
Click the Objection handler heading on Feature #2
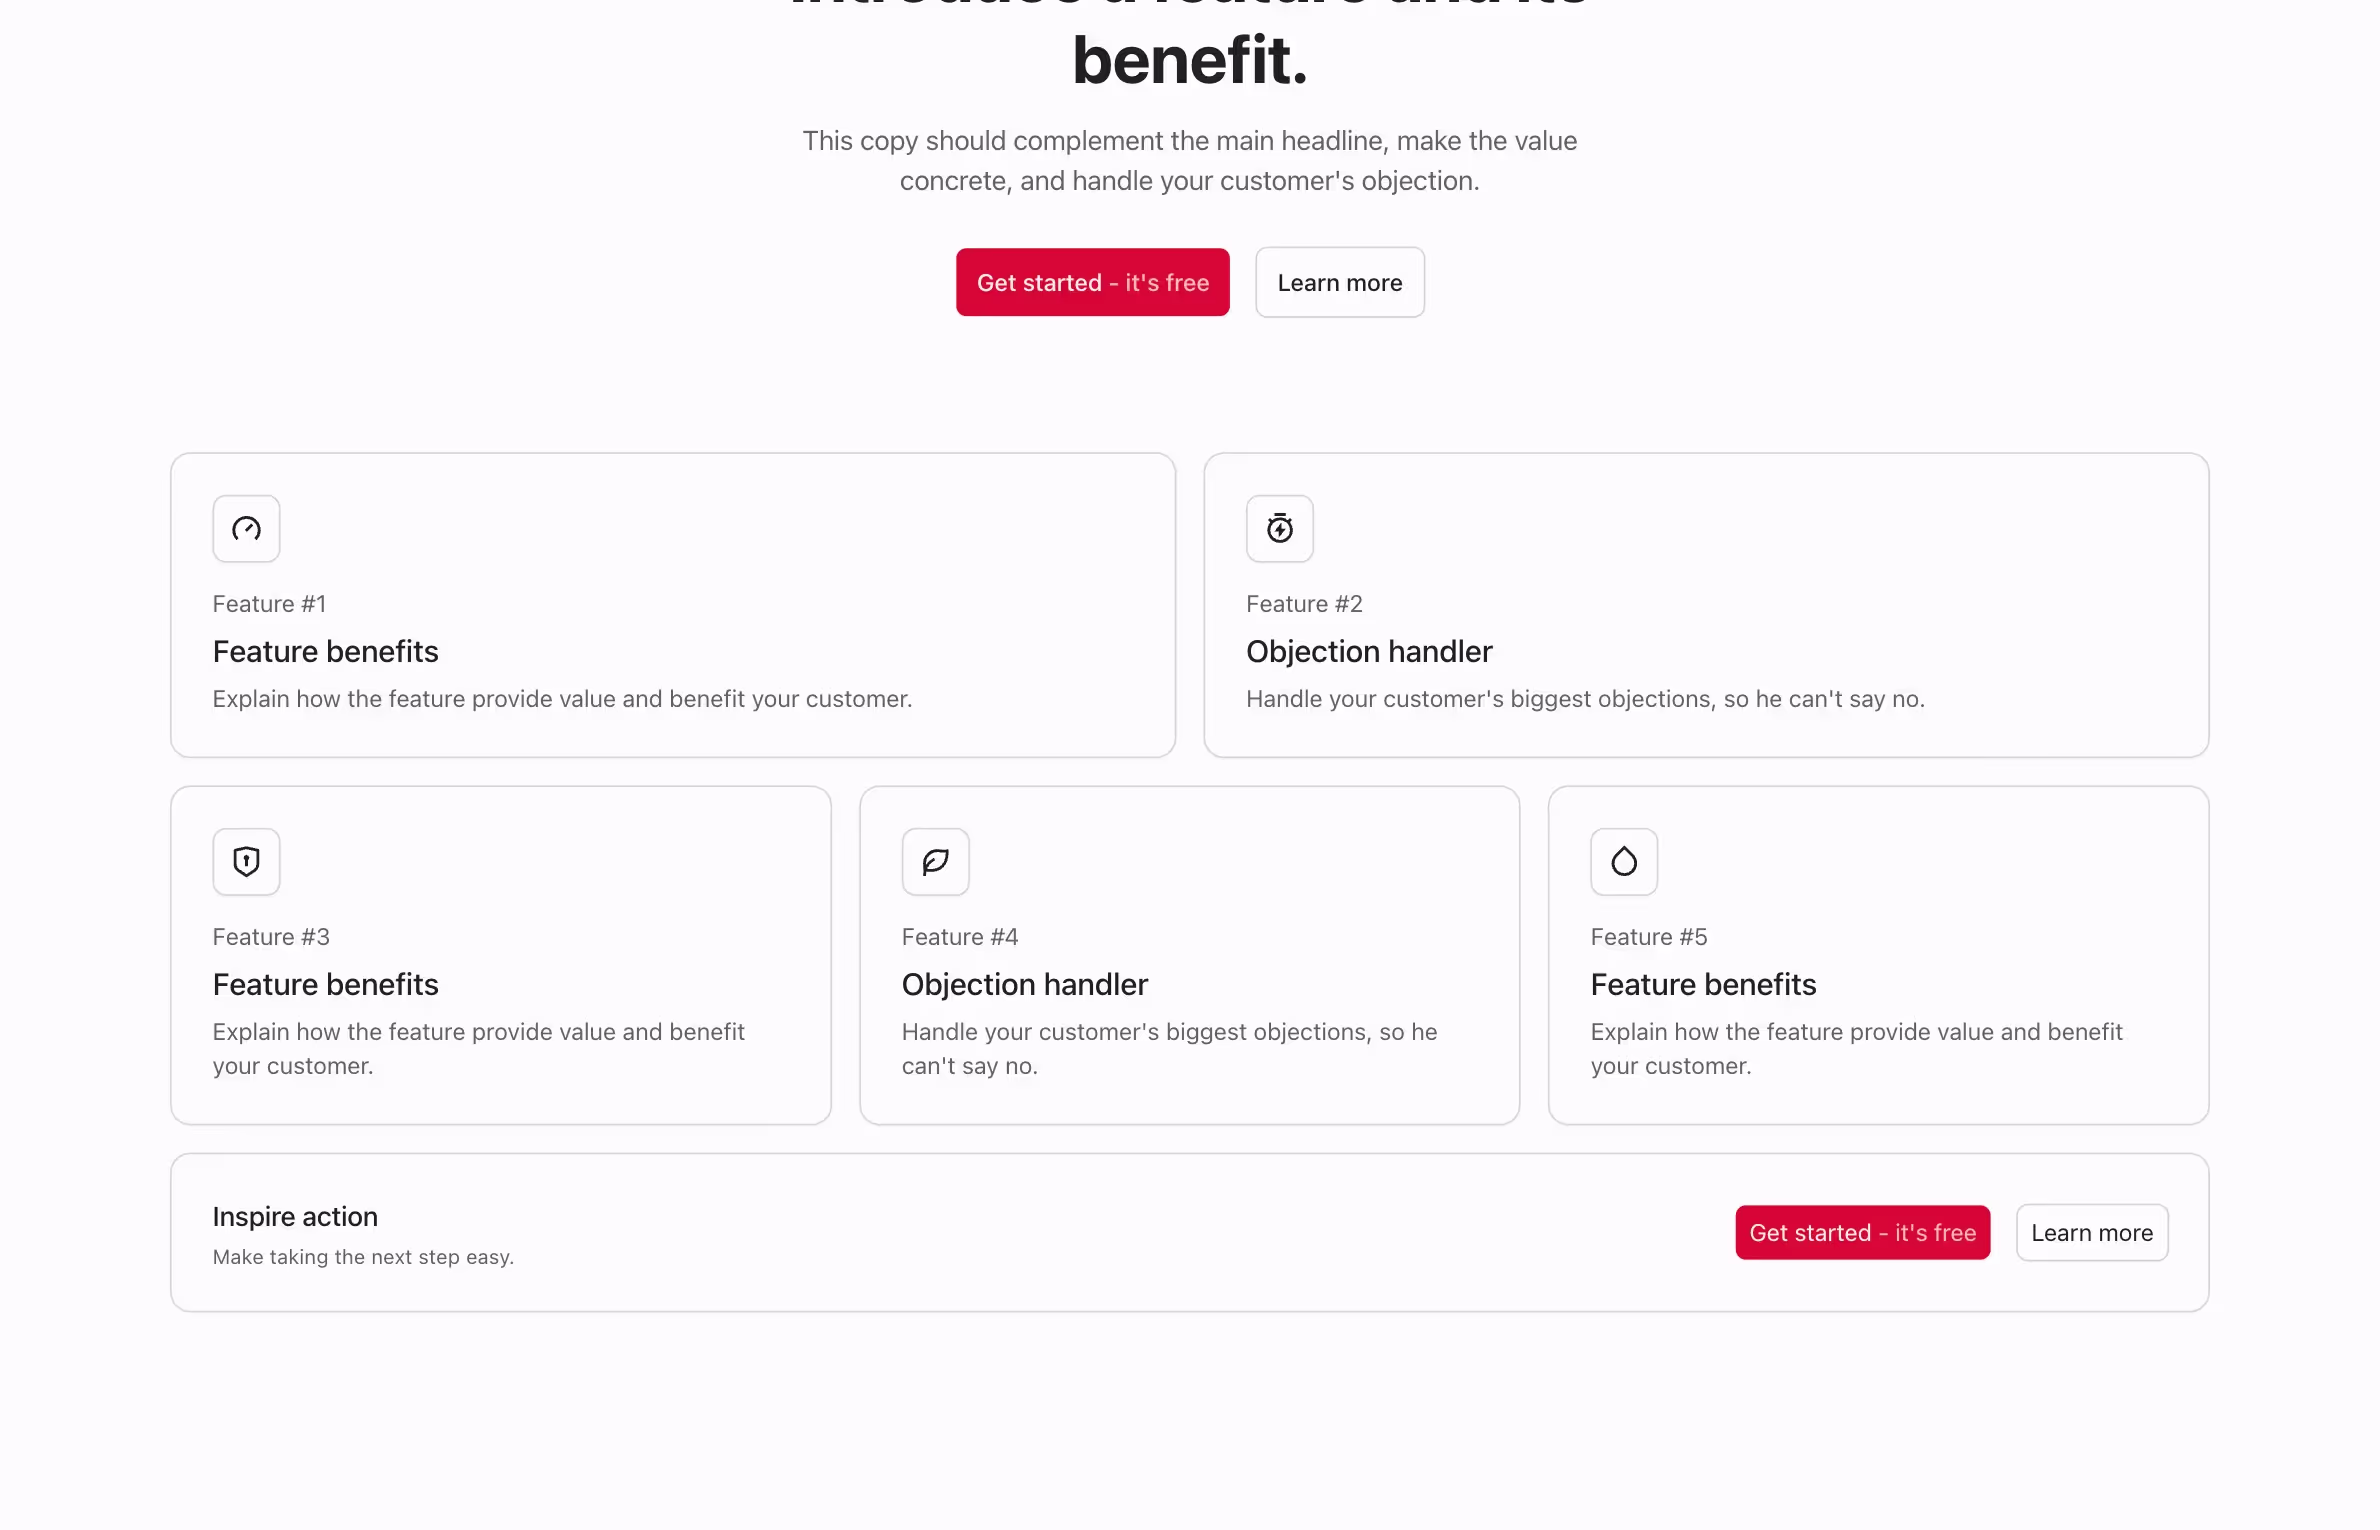click(x=1368, y=651)
